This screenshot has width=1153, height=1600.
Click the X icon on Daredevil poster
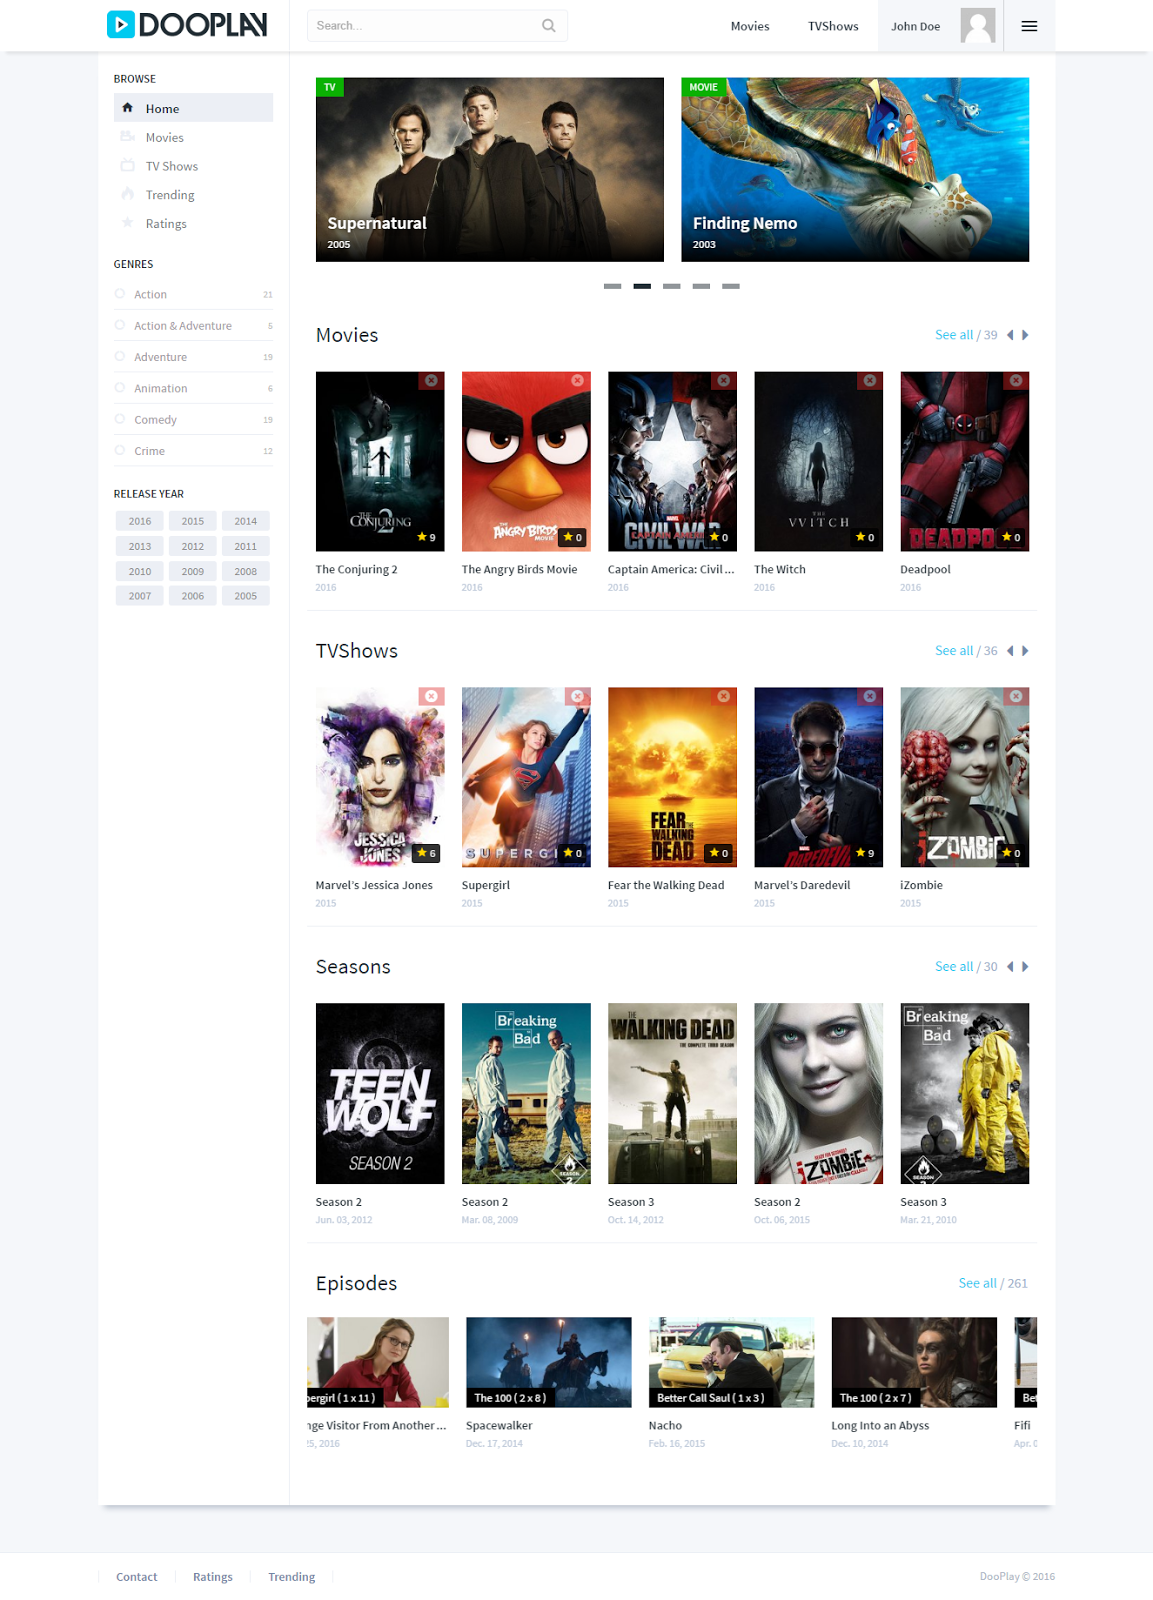point(870,696)
